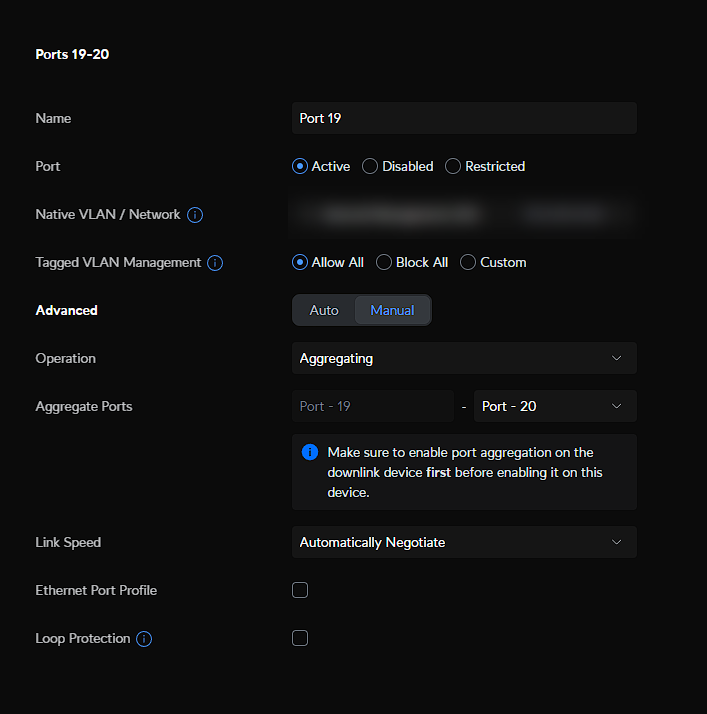Click the blurred Native VLAN network field
Viewport: 707px width, 714px height.
[464, 214]
